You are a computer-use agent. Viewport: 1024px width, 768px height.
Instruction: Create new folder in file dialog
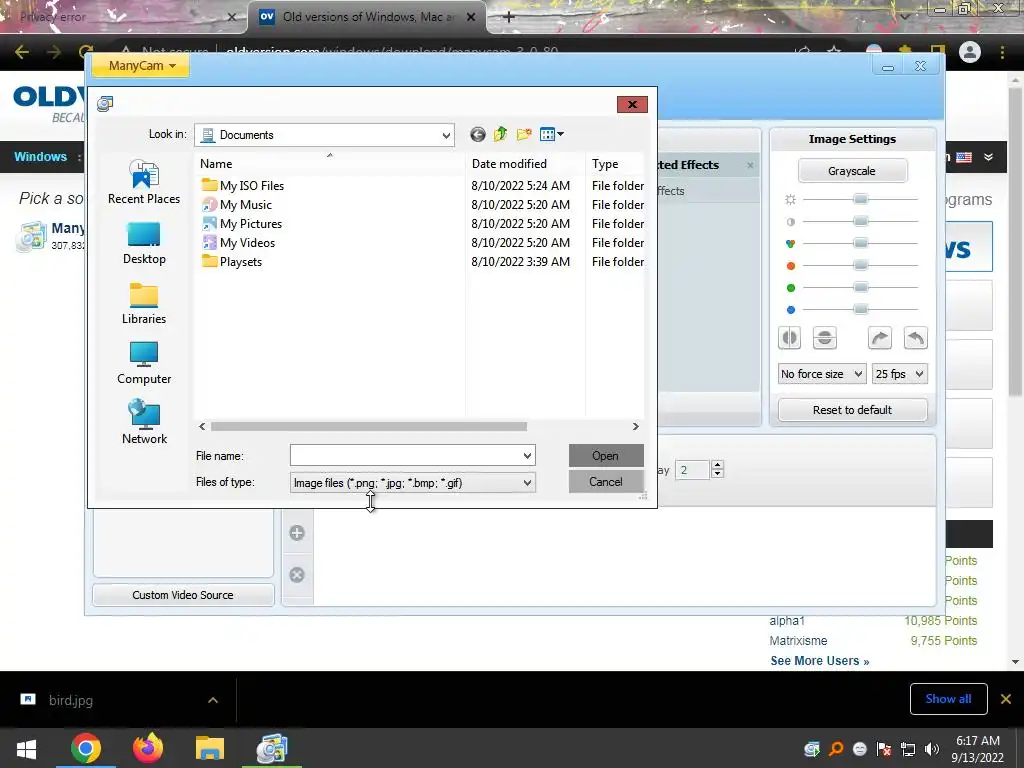[524, 135]
